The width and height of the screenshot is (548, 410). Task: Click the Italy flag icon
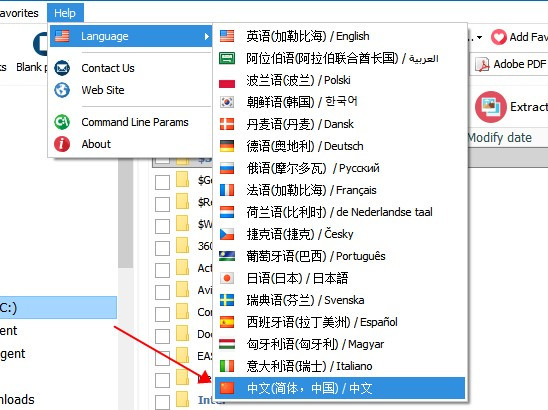227,366
